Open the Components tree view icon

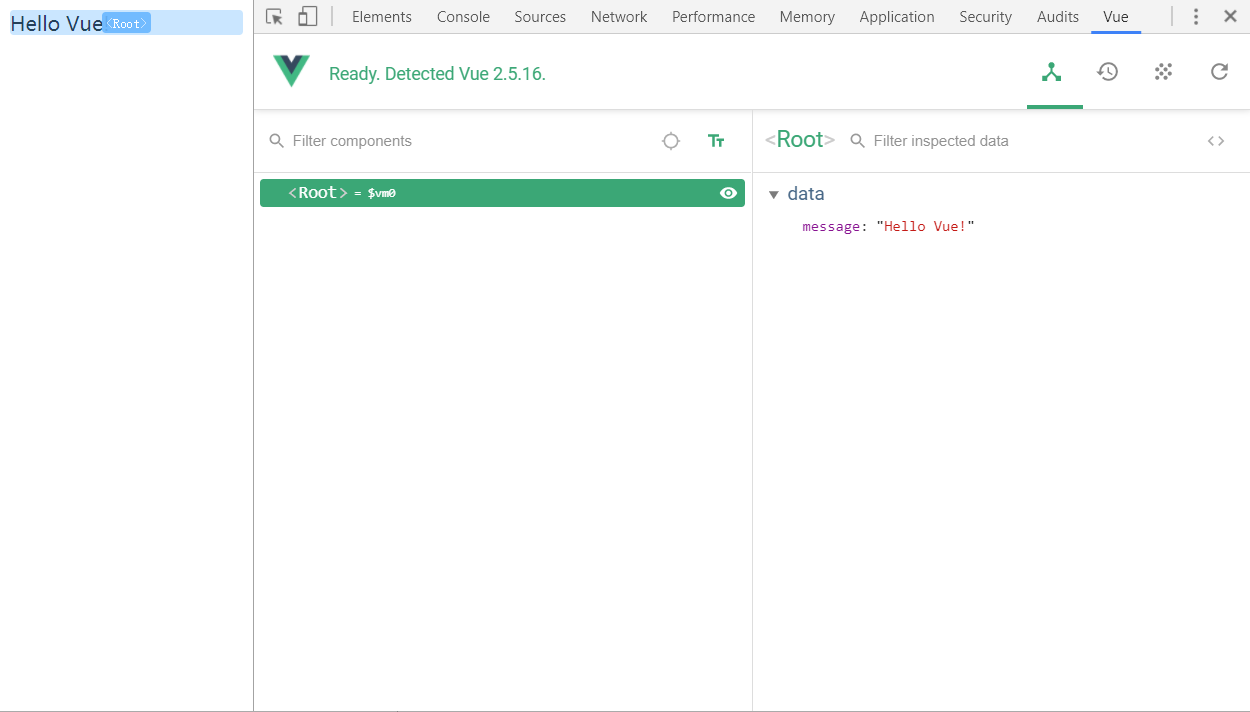1051,72
